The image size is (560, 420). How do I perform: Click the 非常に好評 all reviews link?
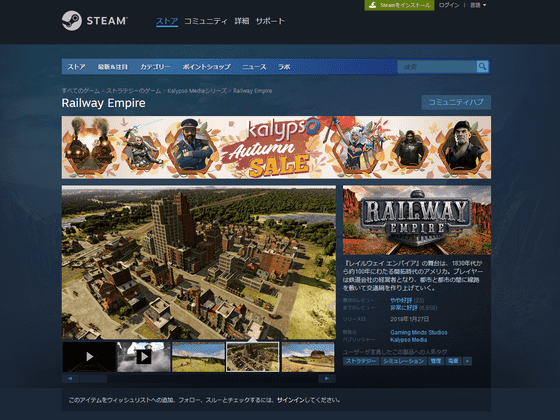[x=404, y=308]
